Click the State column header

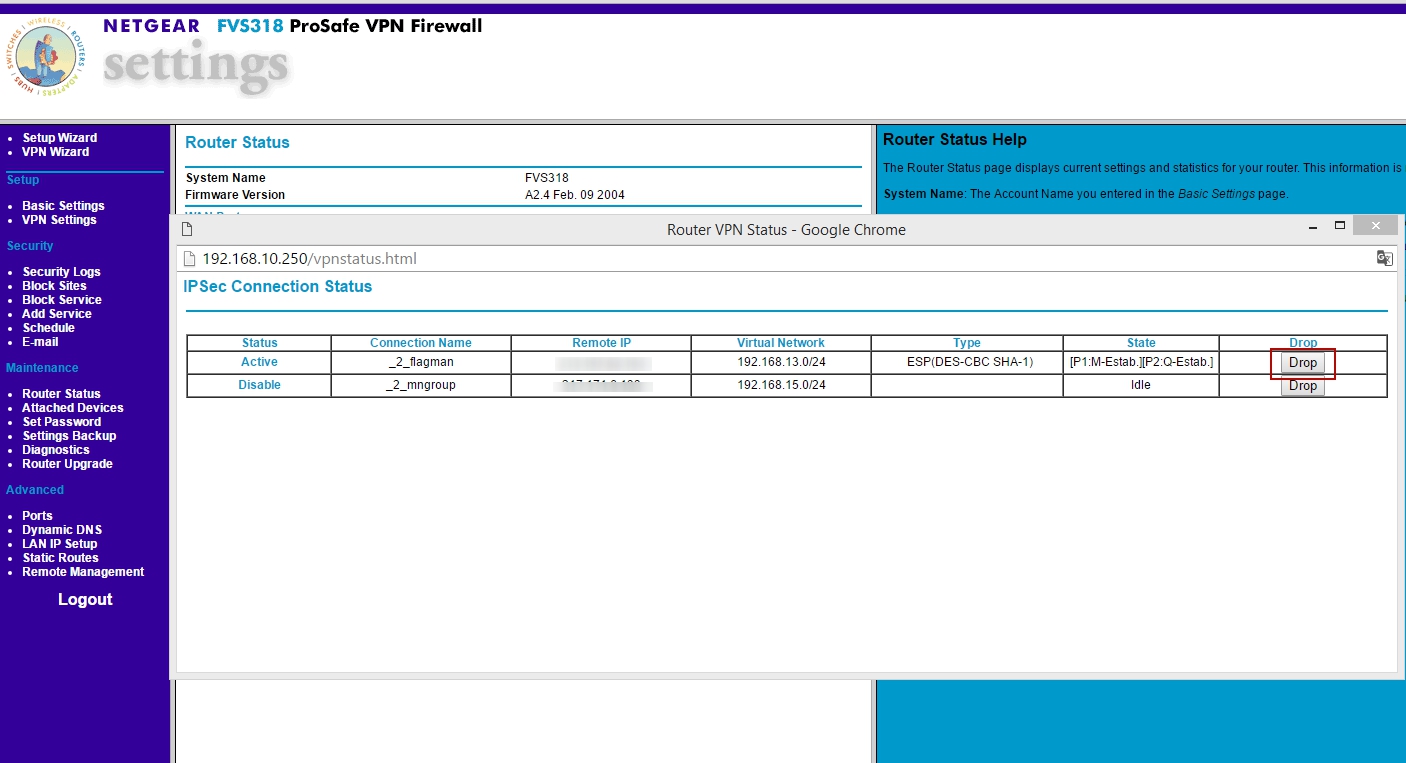point(1141,343)
